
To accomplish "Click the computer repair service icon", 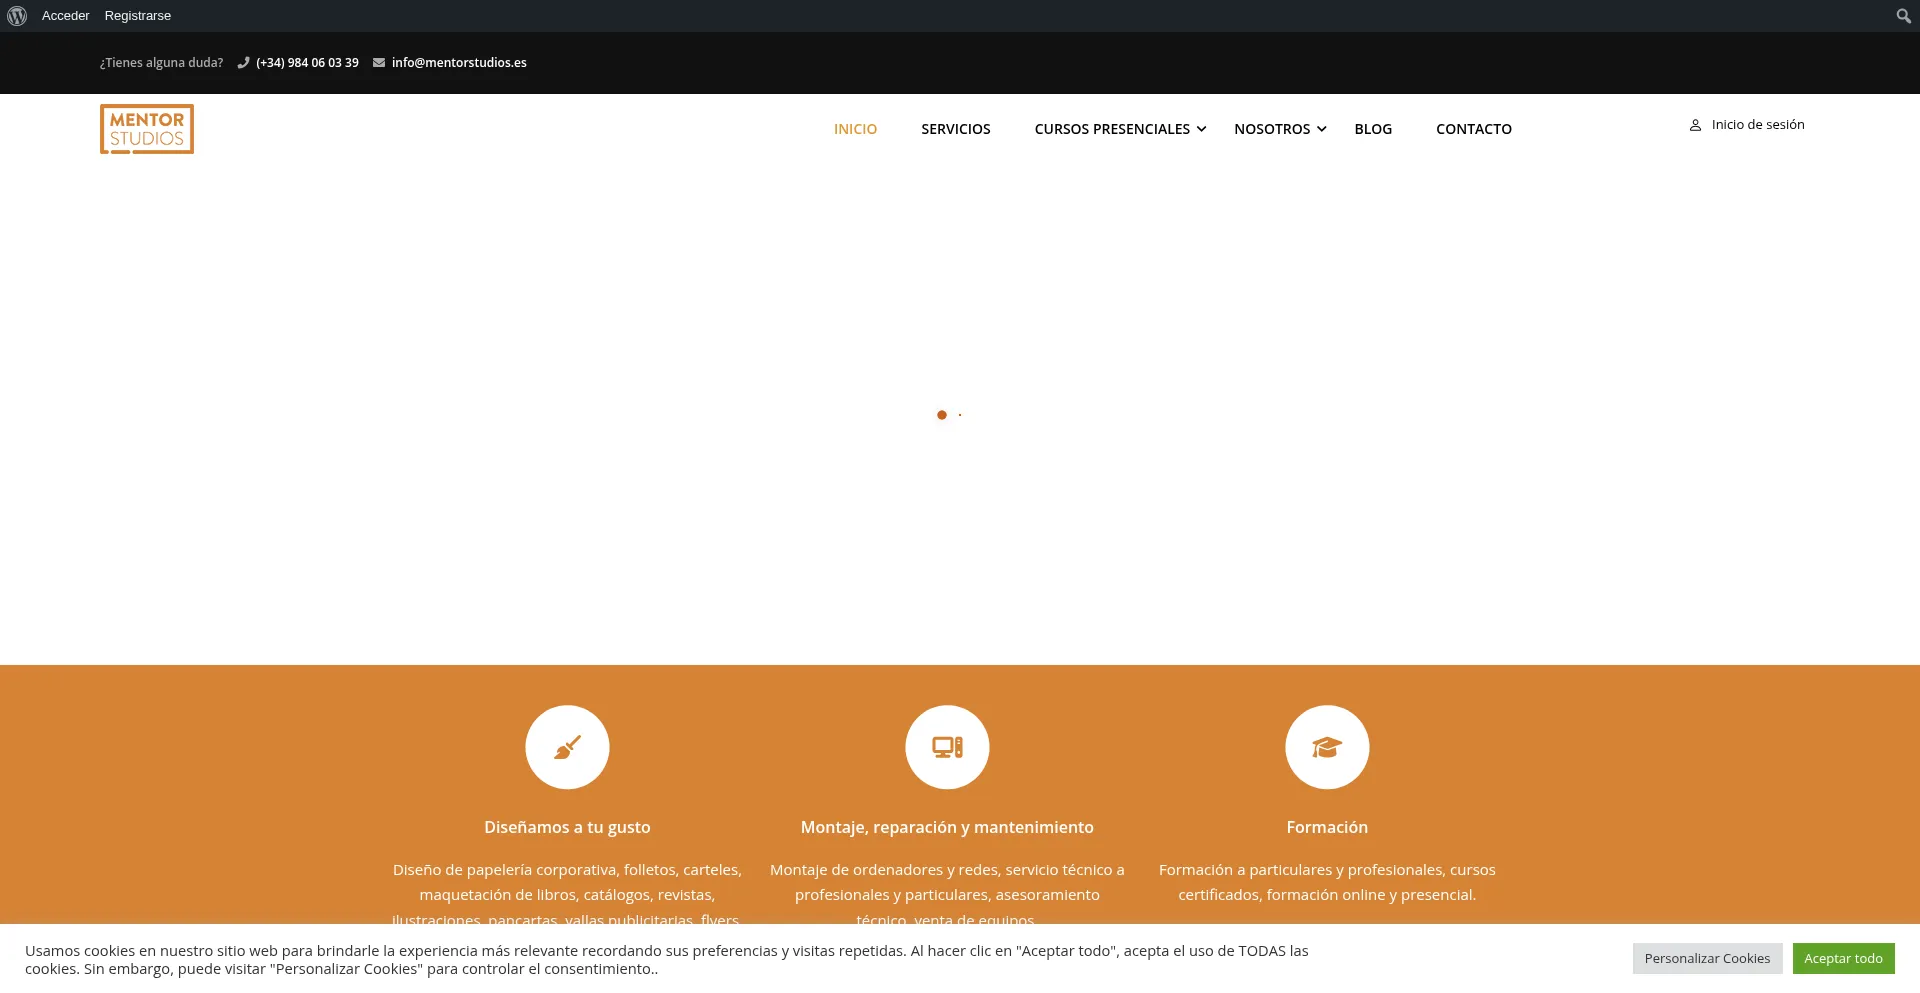I will [x=947, y=747].
